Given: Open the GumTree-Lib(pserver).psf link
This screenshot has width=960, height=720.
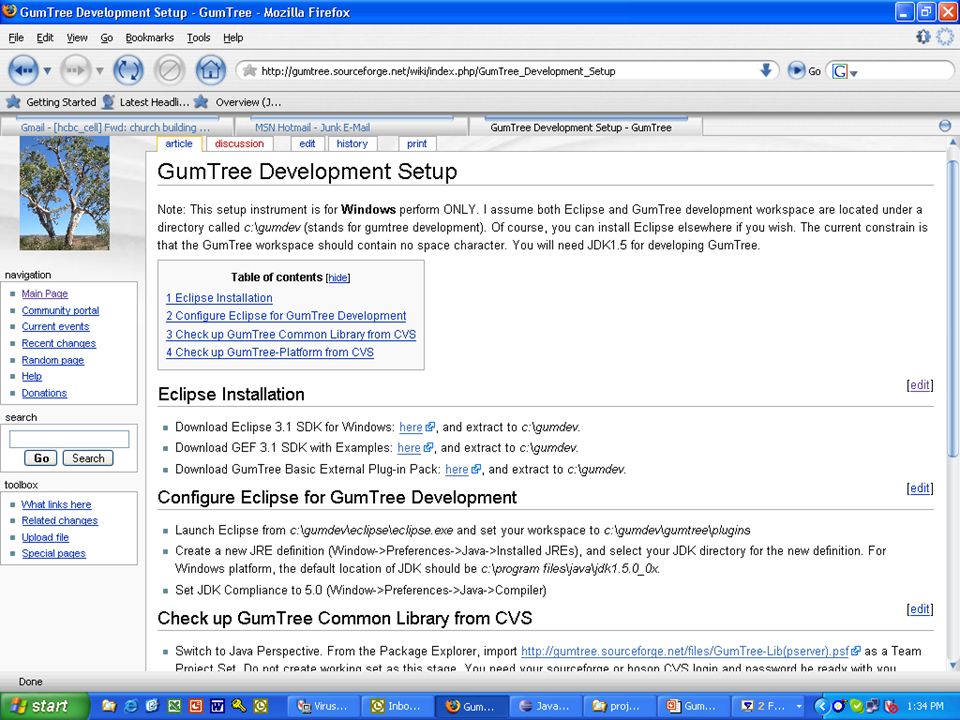Looking at the screenshot, I should pos(685,651).
